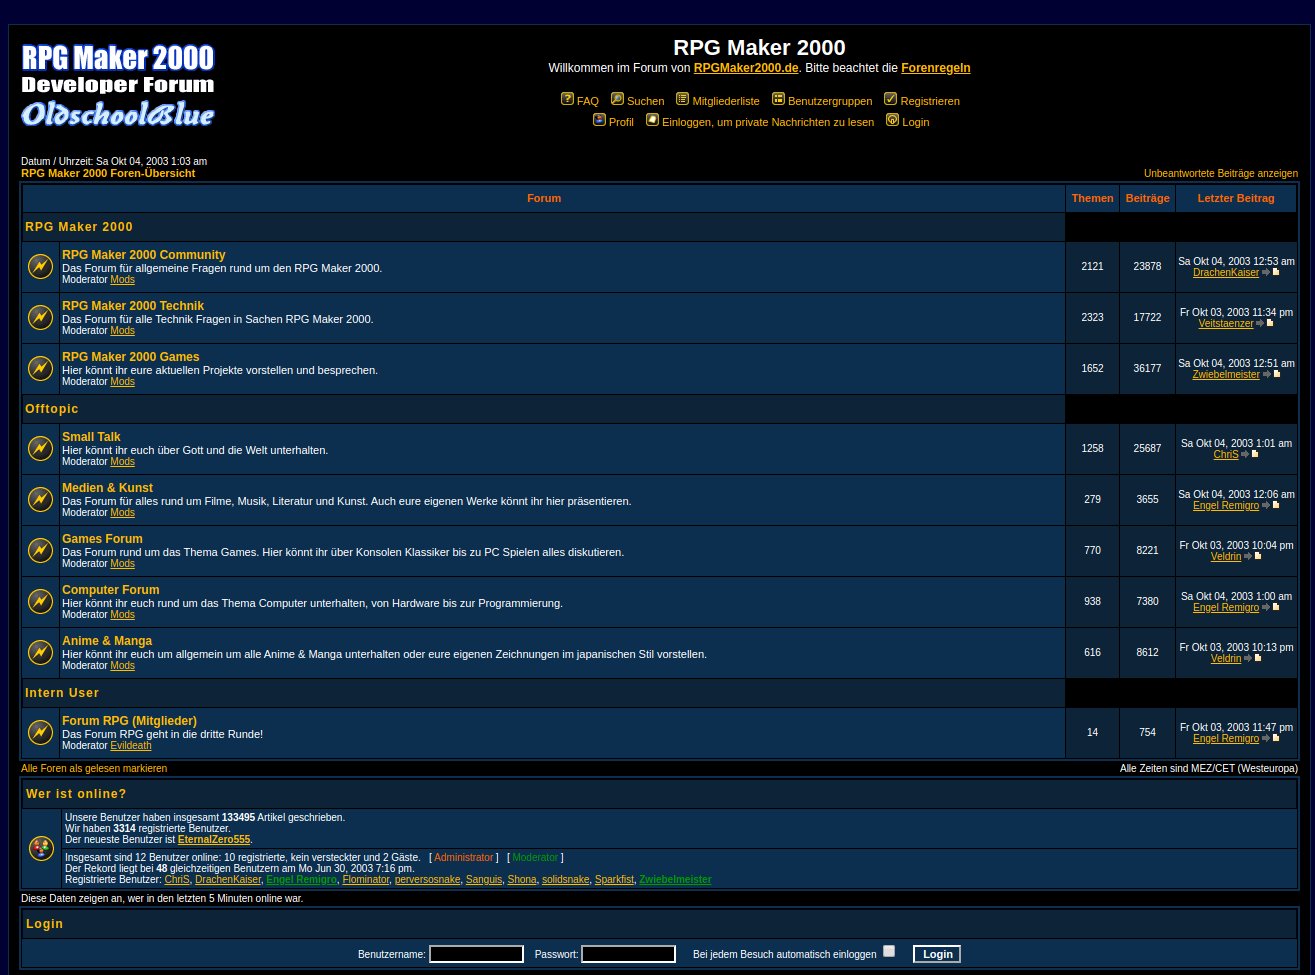The width and height of the screenshot is (1315, 975).
Task: Click the Who-is-online palette icon
Action: tap(41, 848)
